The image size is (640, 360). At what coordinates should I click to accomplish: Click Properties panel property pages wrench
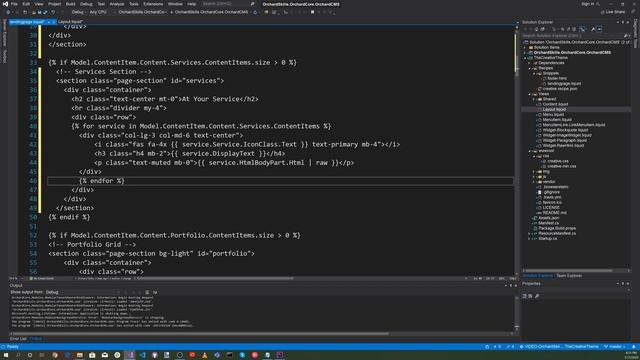click(x=537, y=296)
